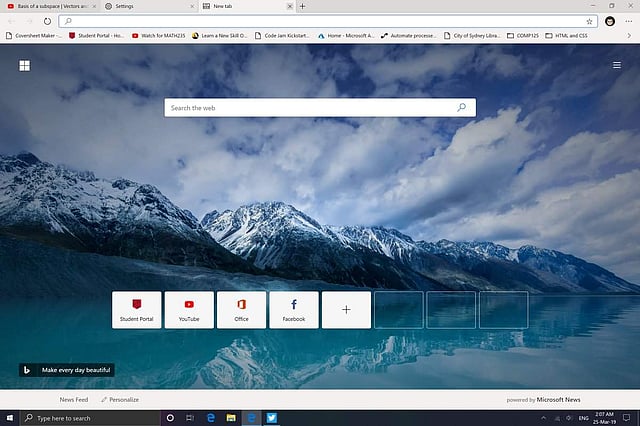Open the Student Portal quick link tile

coord(137,310)
